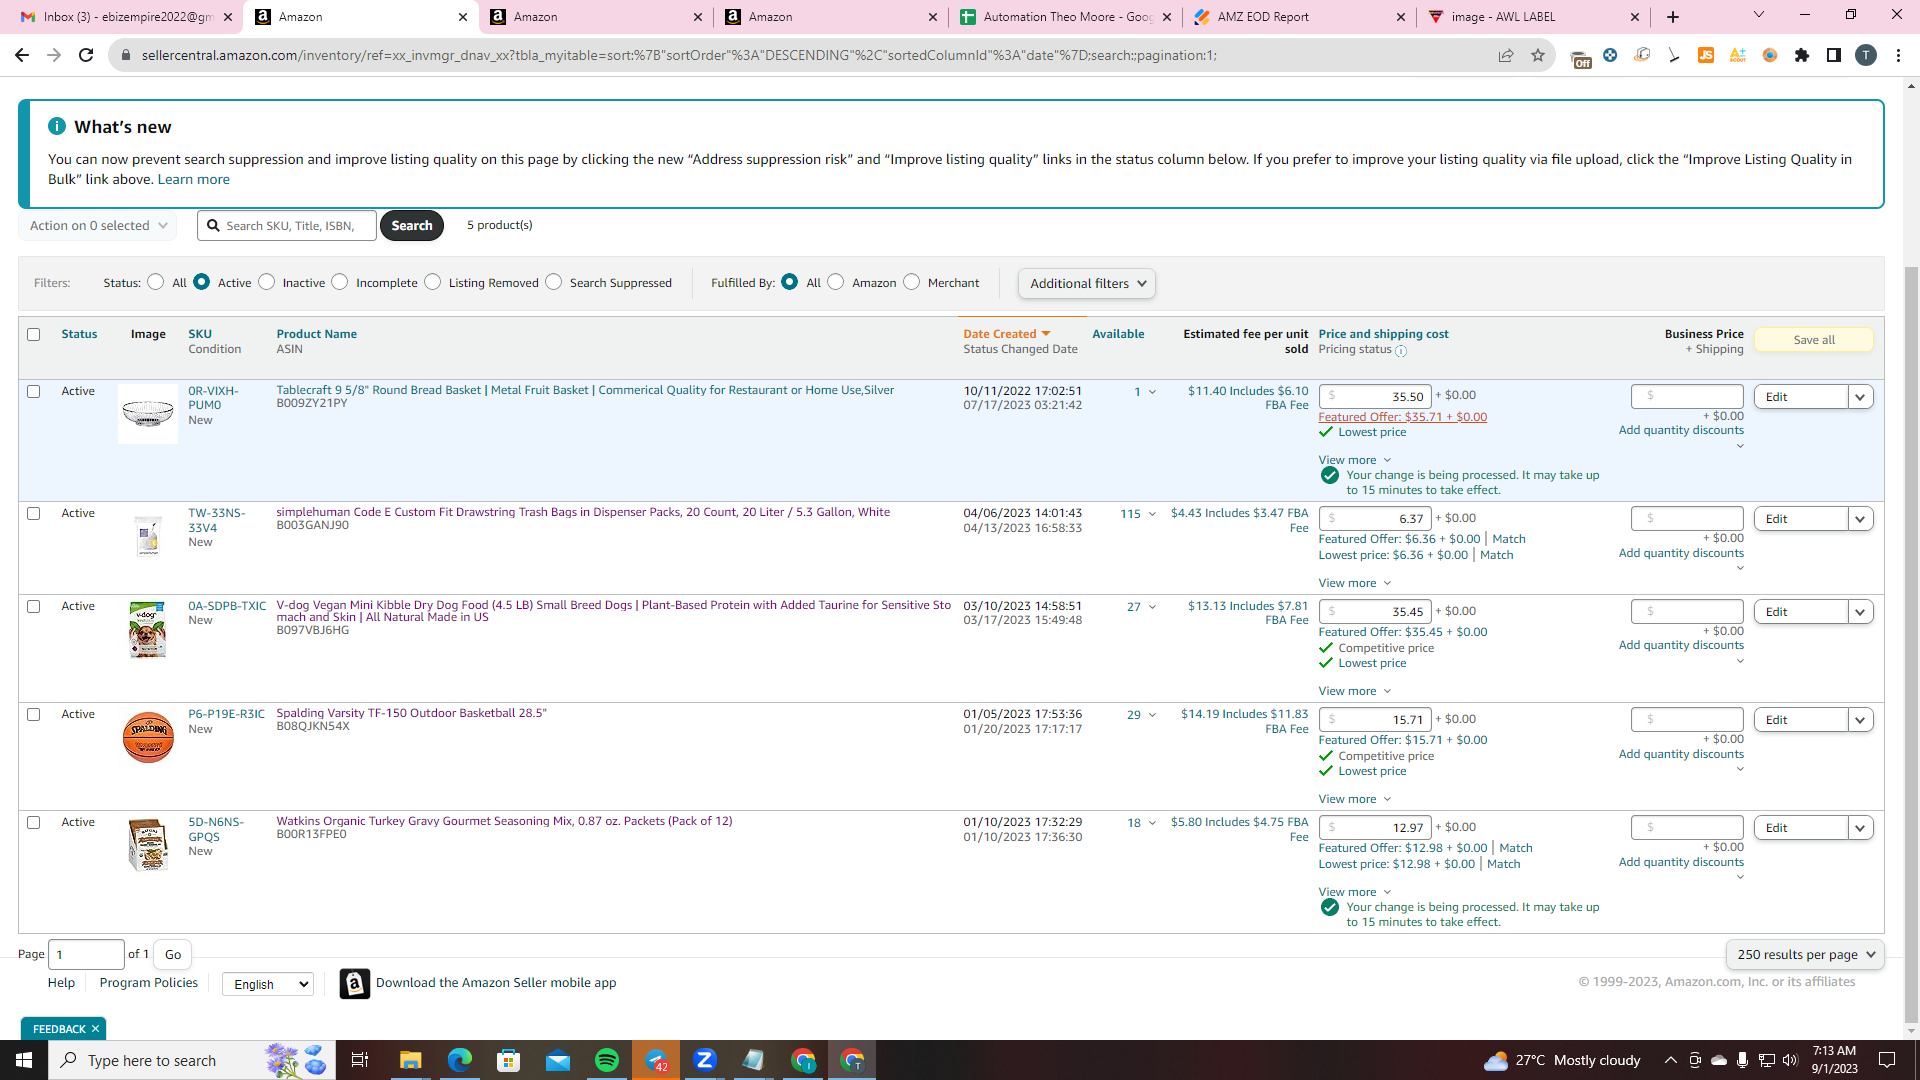Sort by the Product Name column header
Viewport: 1920px width, 1080px height.
(x=316, y=334)
